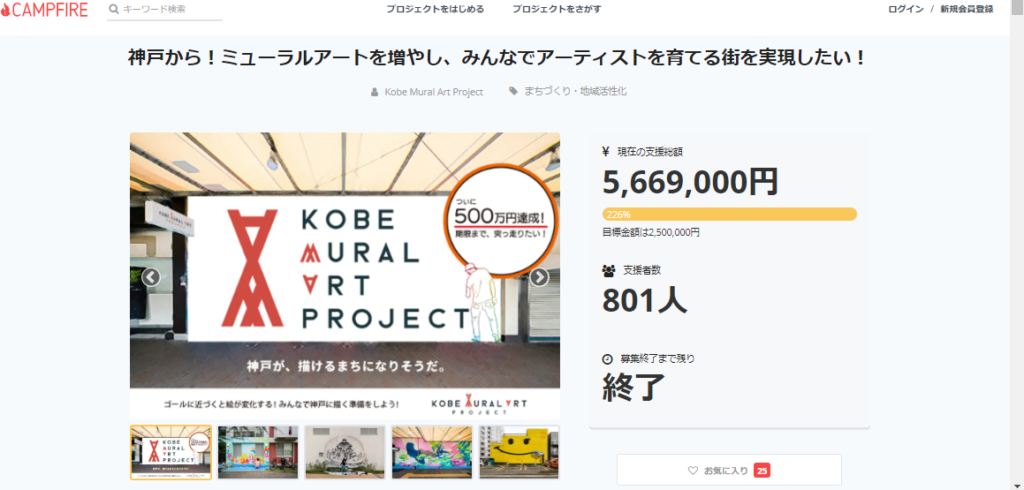Click the project owner person icon

point(374,92)
